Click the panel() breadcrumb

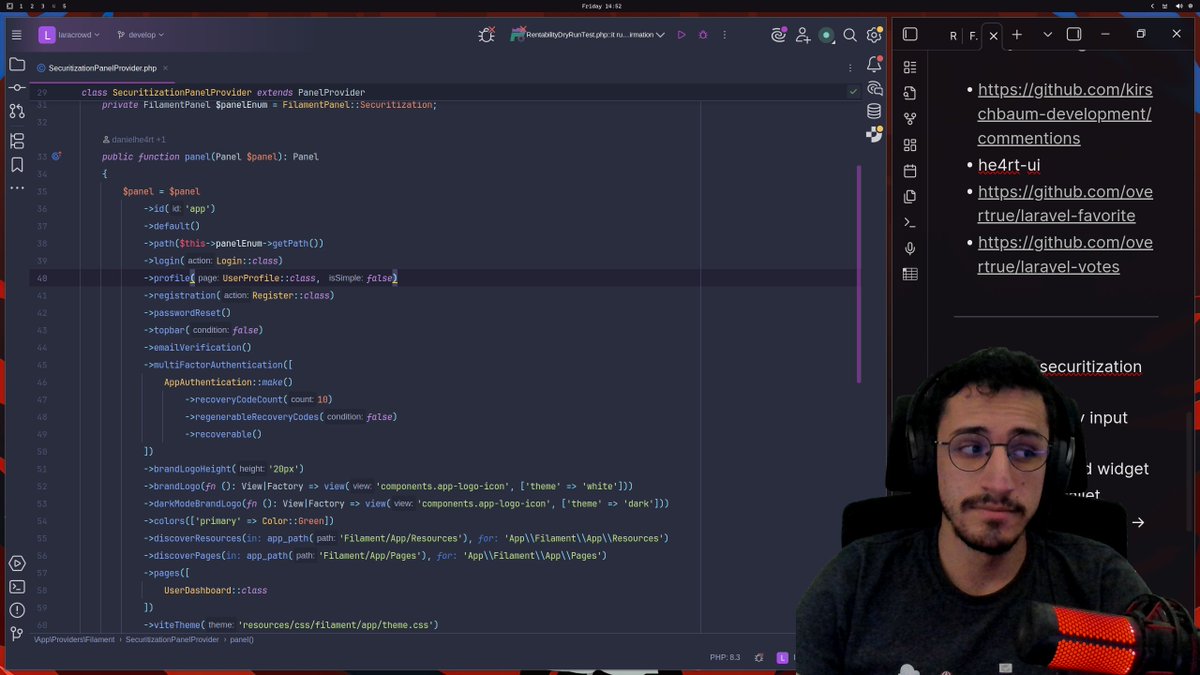[x=241, y=639]
